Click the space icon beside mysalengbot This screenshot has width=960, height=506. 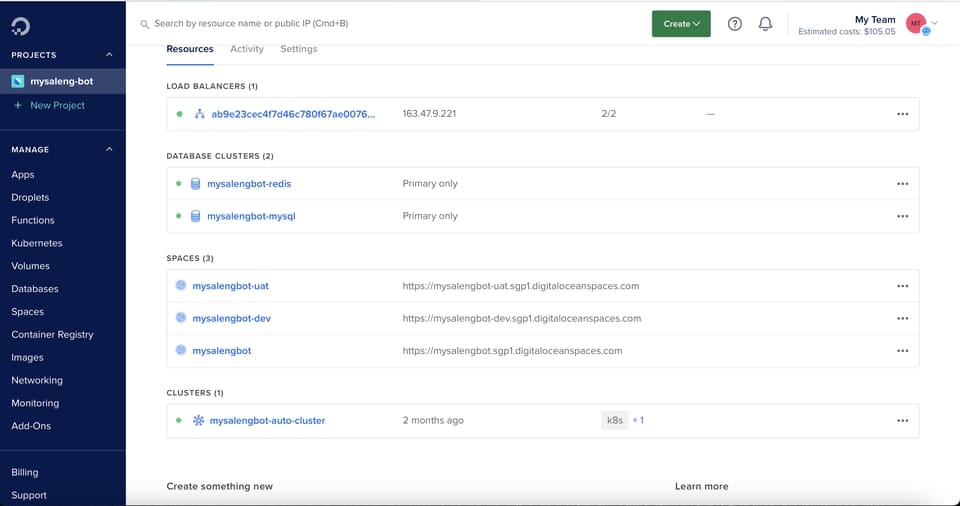pos(181,350)
